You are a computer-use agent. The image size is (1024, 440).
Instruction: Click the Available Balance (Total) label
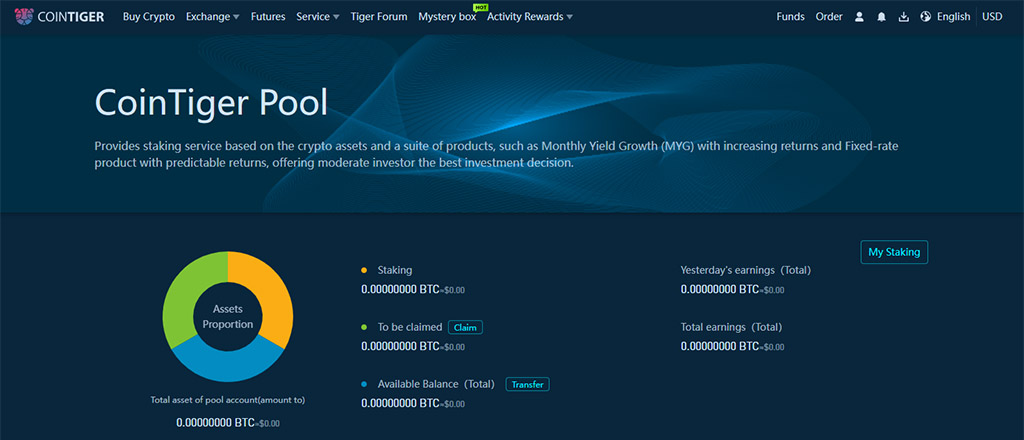click(436, 384)
